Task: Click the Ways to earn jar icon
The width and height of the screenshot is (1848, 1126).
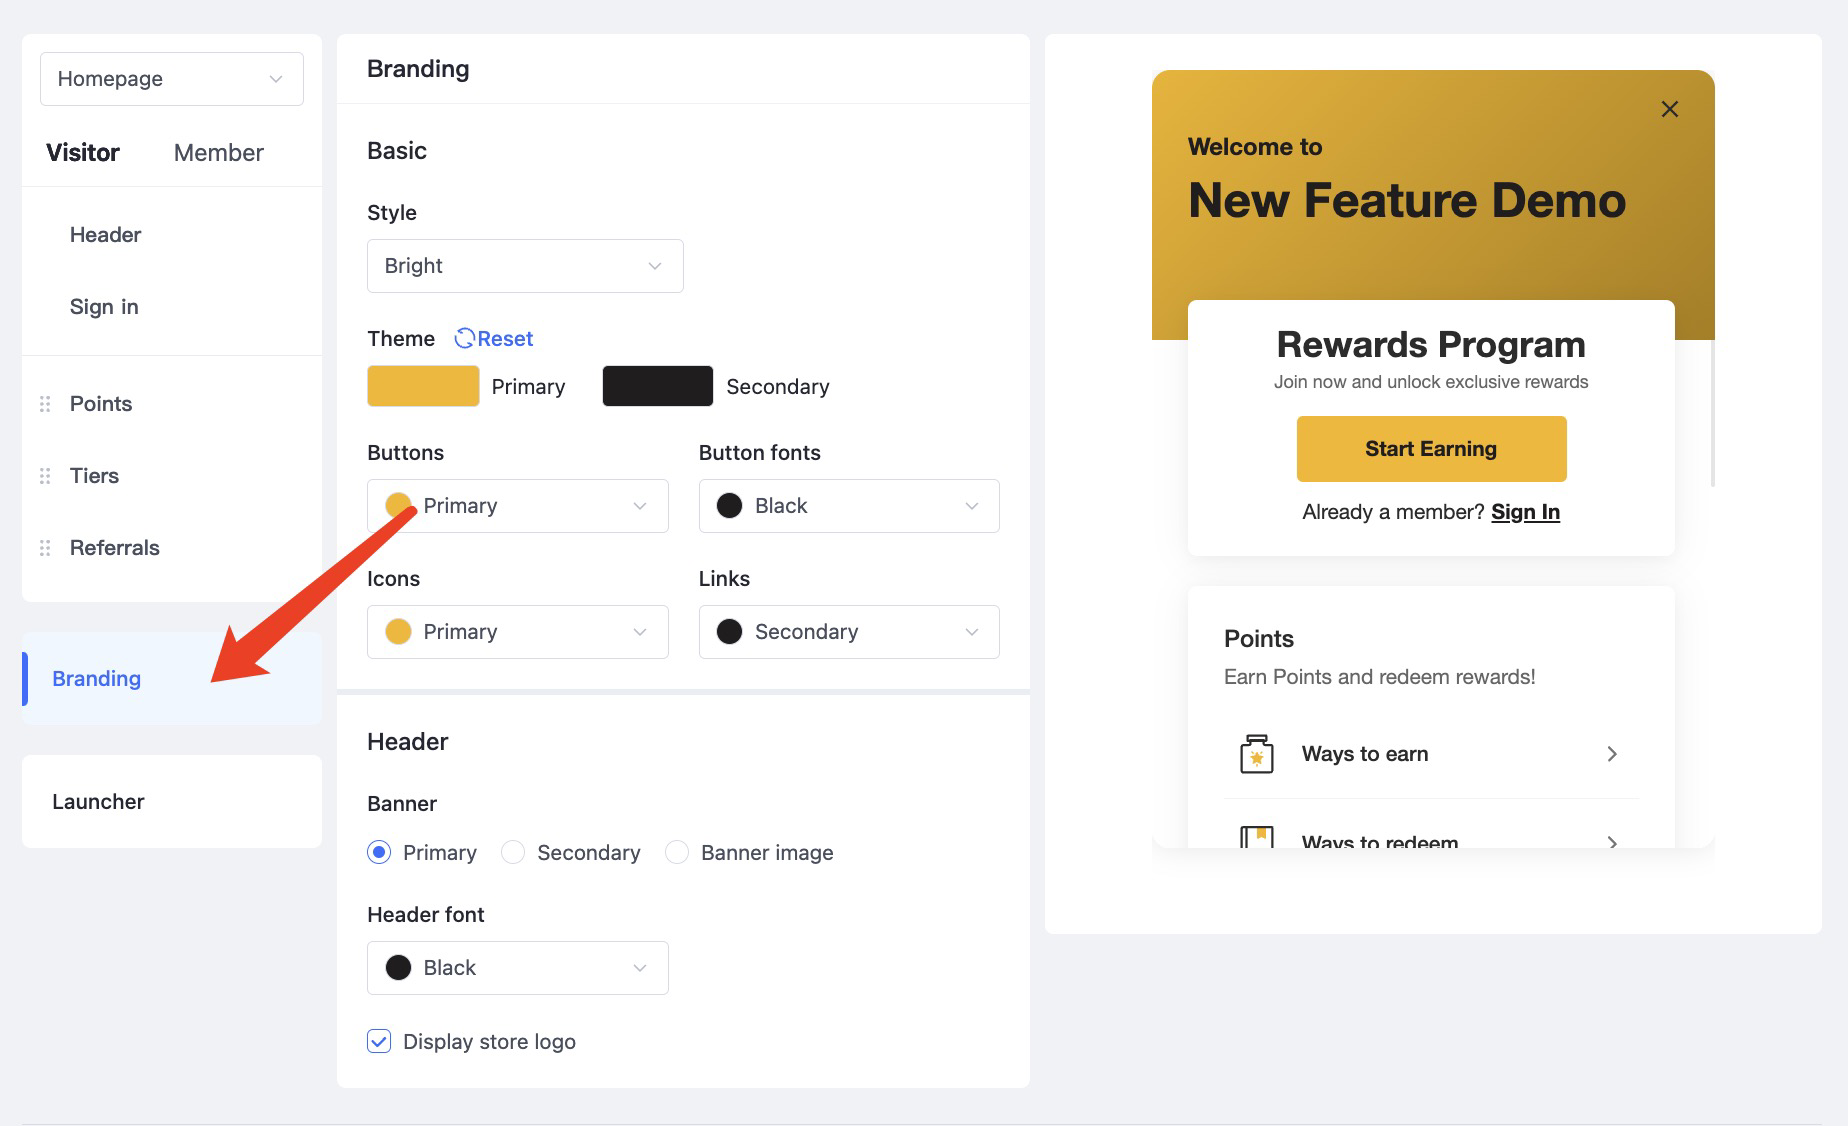Action: point(1256,754)
